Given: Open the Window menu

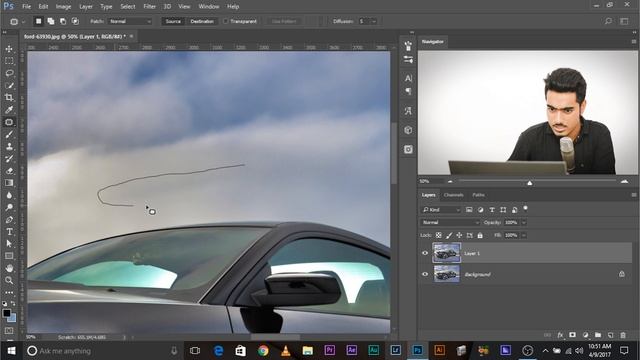Looking at the screenshot, I should pyautogui.click(x=209, y=7).
